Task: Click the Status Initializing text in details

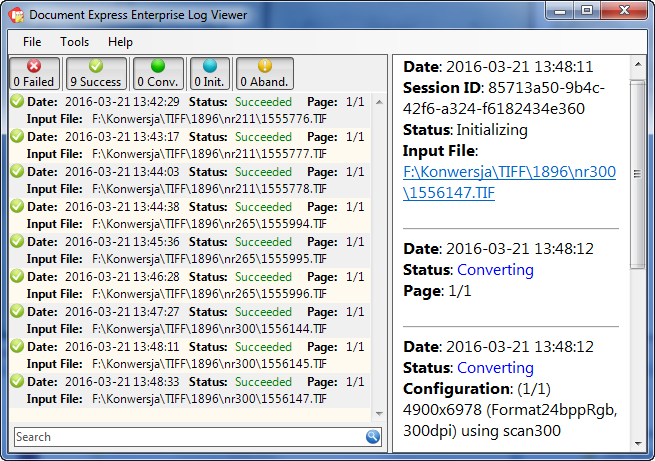Action: [x=465, y=130]
